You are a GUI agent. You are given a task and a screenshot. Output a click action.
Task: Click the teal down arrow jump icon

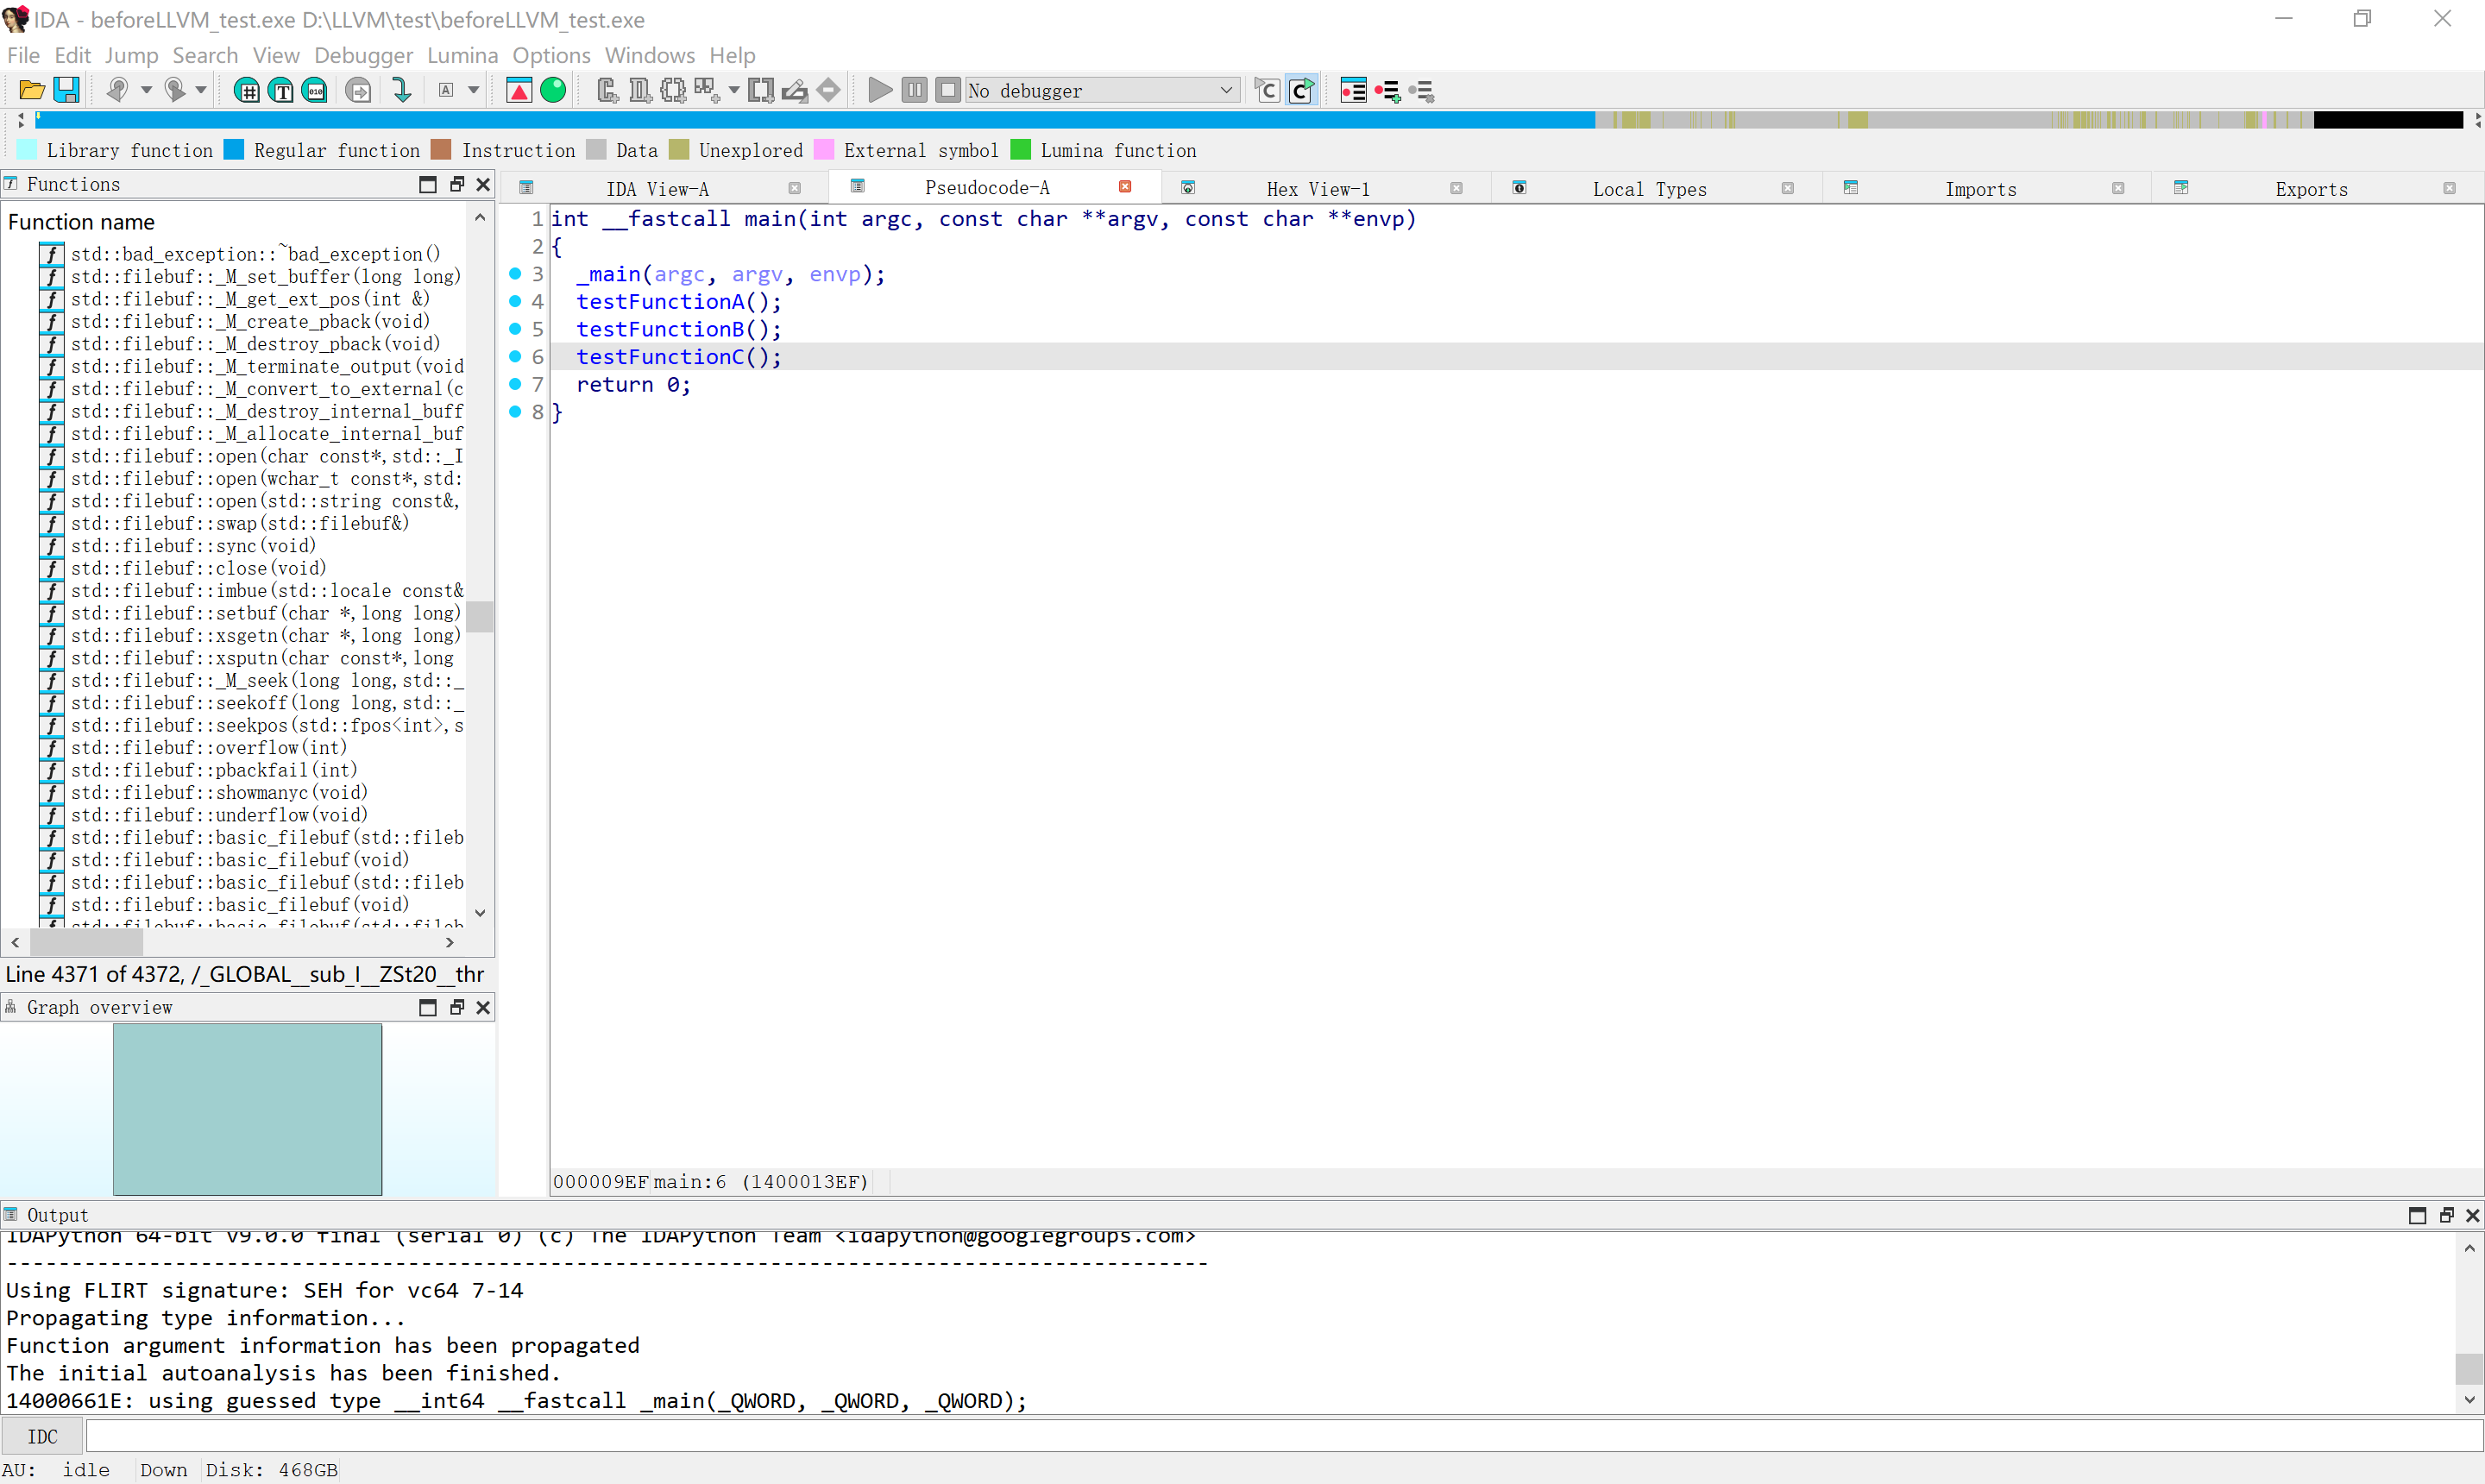click(x=402, y=91)
